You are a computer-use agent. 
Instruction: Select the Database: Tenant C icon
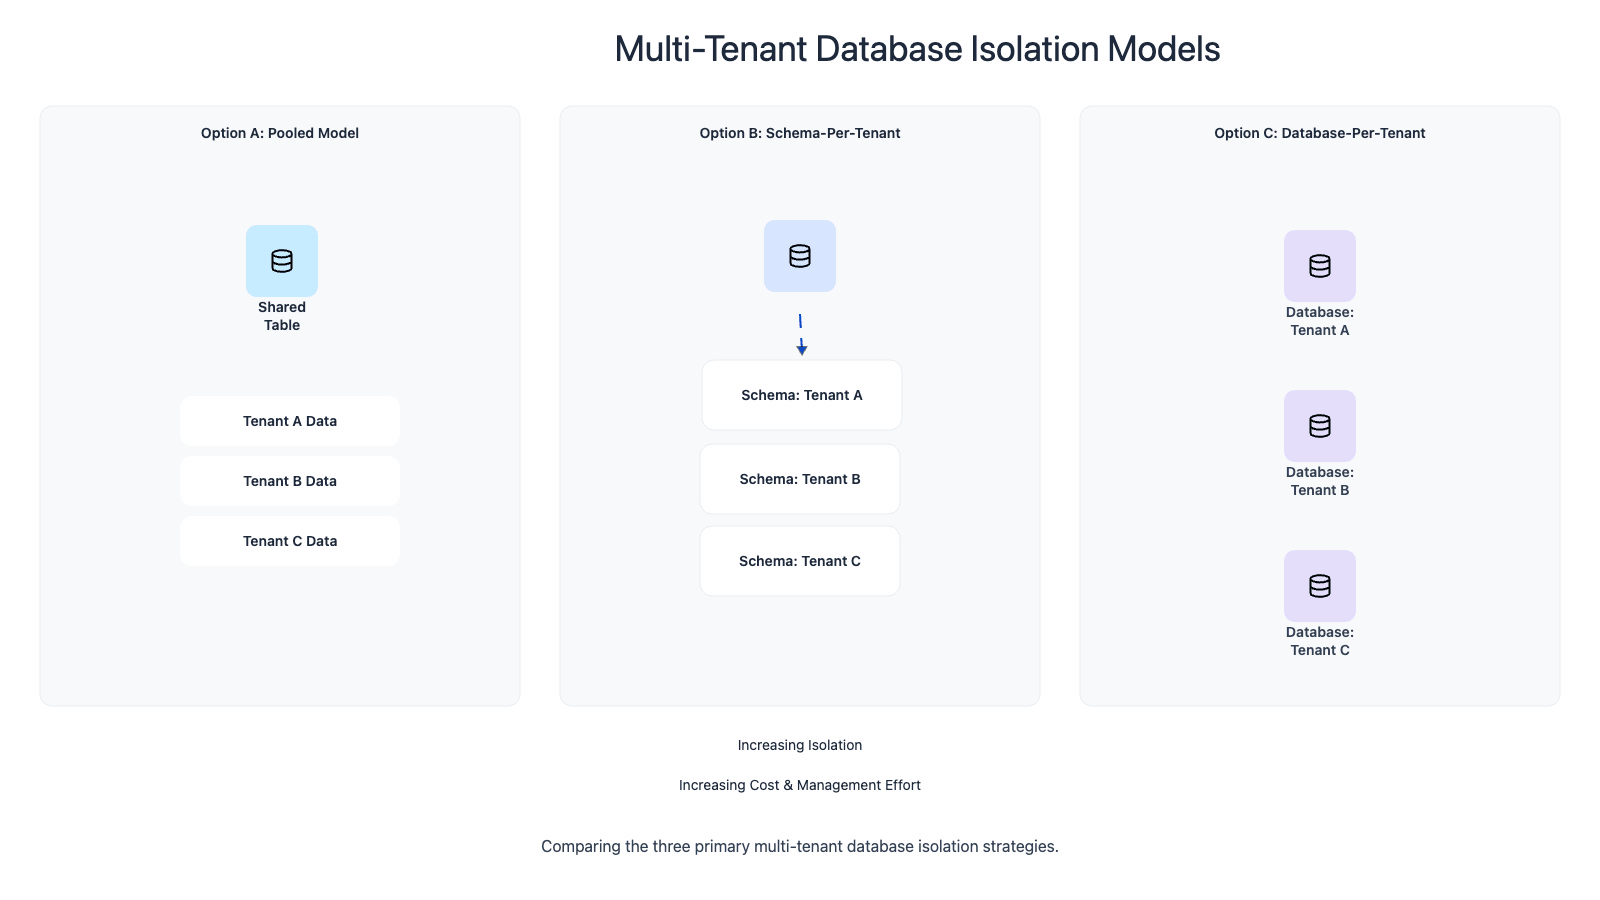1320,586
